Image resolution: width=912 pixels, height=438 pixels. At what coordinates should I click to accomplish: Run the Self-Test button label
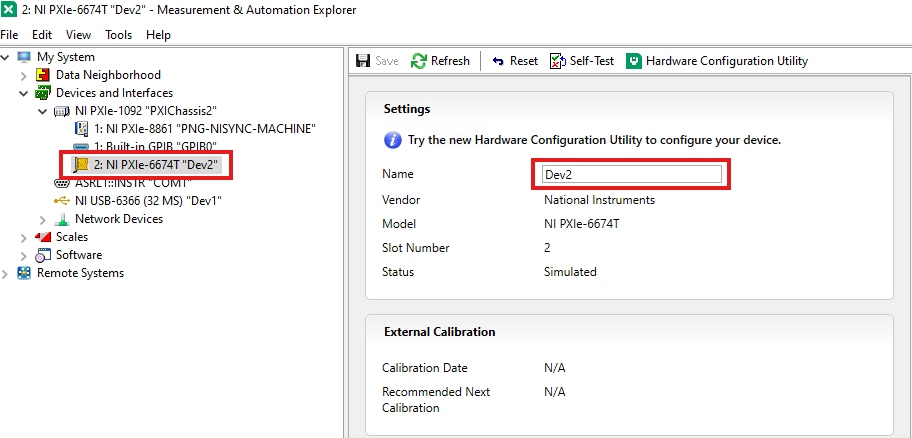(592, 61)
